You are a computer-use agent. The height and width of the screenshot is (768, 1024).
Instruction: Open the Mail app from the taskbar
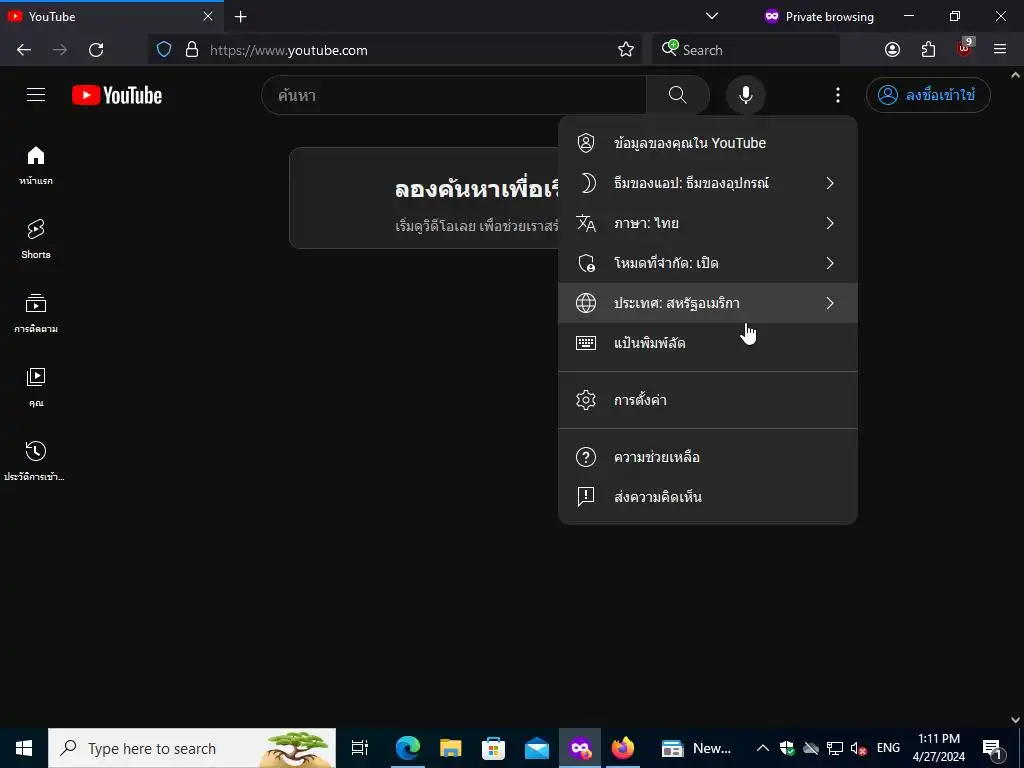tap(537, 748)
